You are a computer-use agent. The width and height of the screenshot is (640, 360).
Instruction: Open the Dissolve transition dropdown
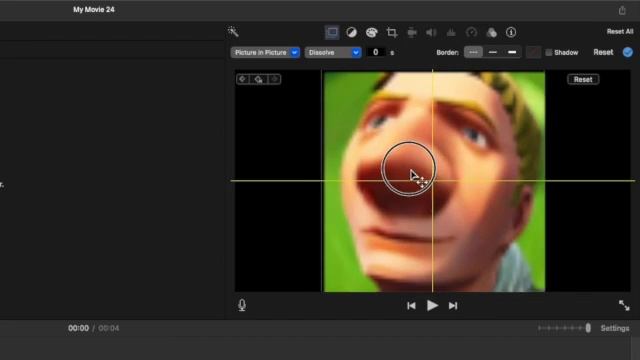(x=333, y=52)
